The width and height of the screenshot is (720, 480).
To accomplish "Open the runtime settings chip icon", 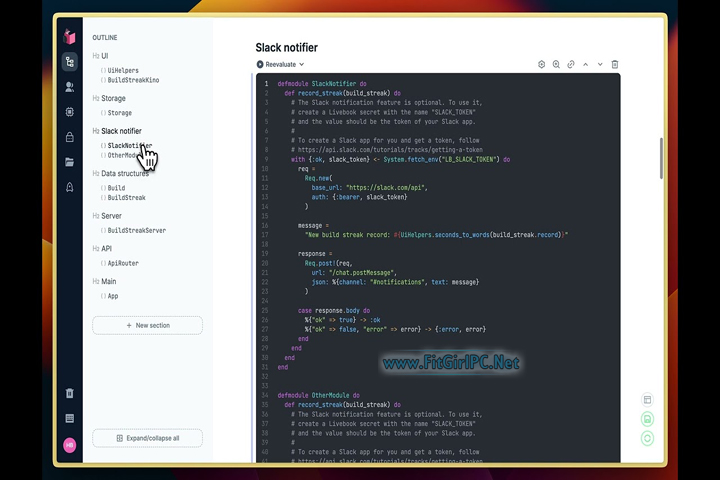I will (x=69, y=112).
